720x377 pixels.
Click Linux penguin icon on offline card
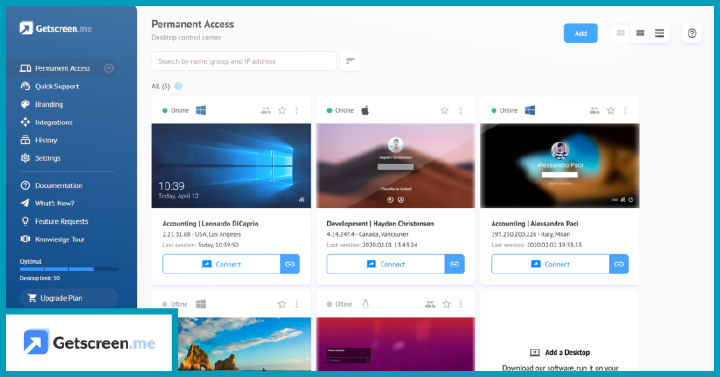[x=366, y=304]
